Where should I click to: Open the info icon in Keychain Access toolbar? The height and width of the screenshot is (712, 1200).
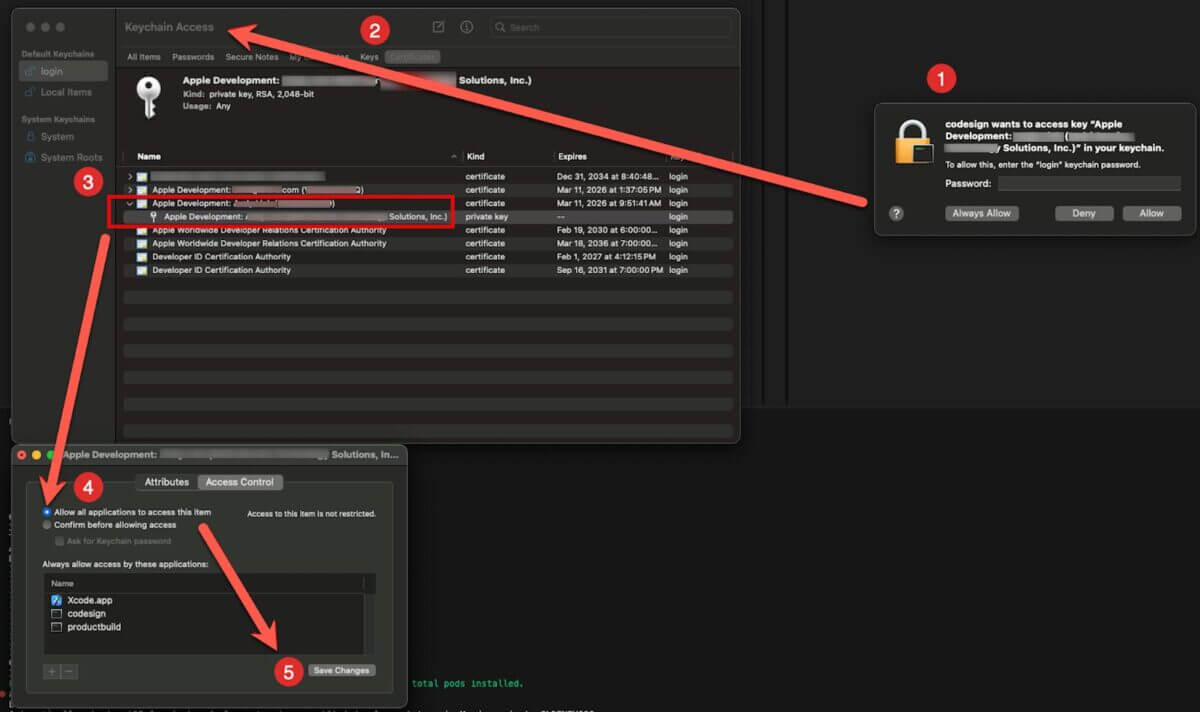[x=467, y=27]
